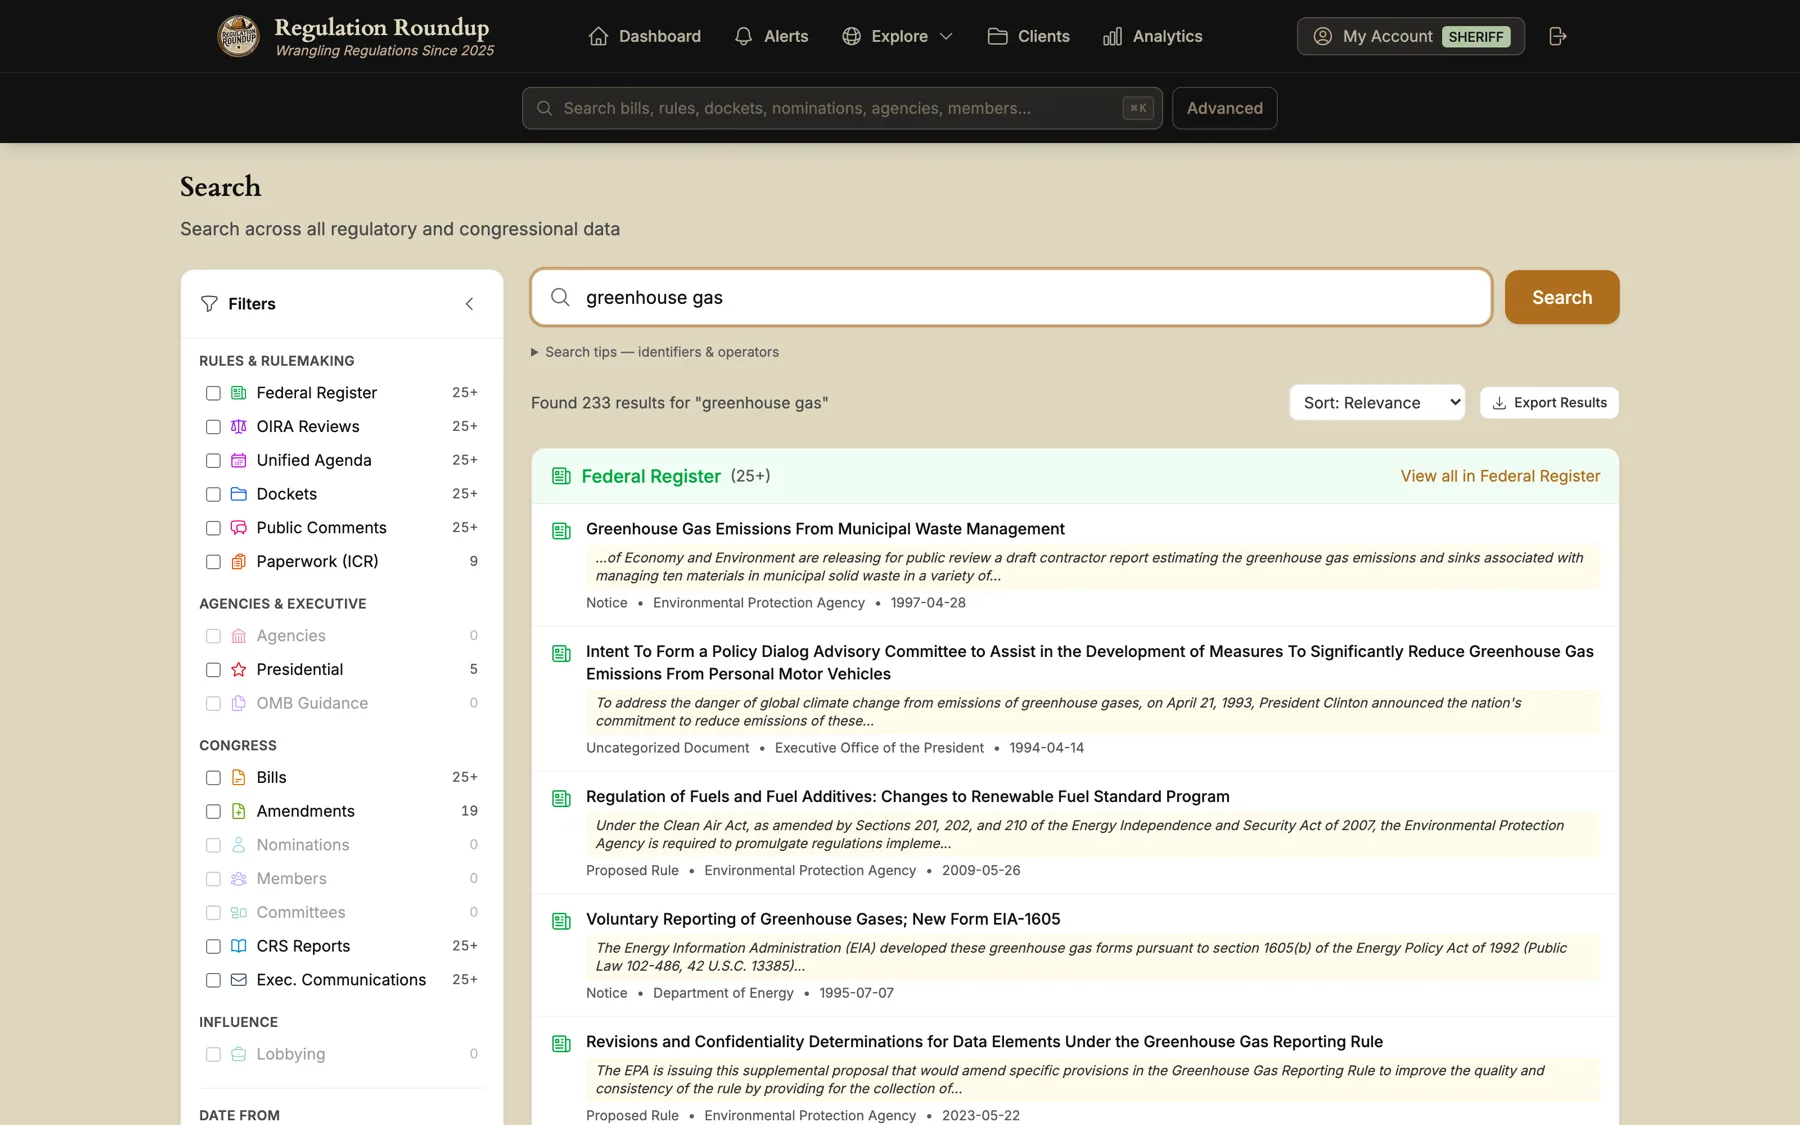Click the Bills document icon

click(x=239, y=778)
